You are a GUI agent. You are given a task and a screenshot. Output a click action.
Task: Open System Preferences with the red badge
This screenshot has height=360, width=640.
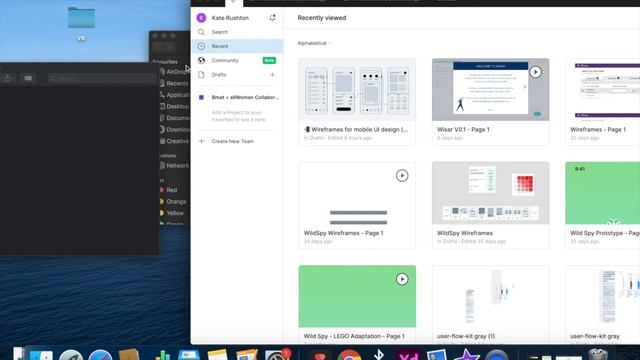[278, 354]
